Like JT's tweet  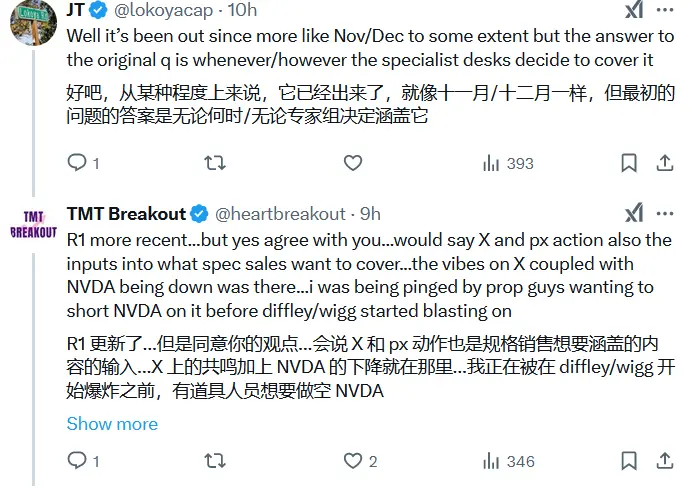352,162
